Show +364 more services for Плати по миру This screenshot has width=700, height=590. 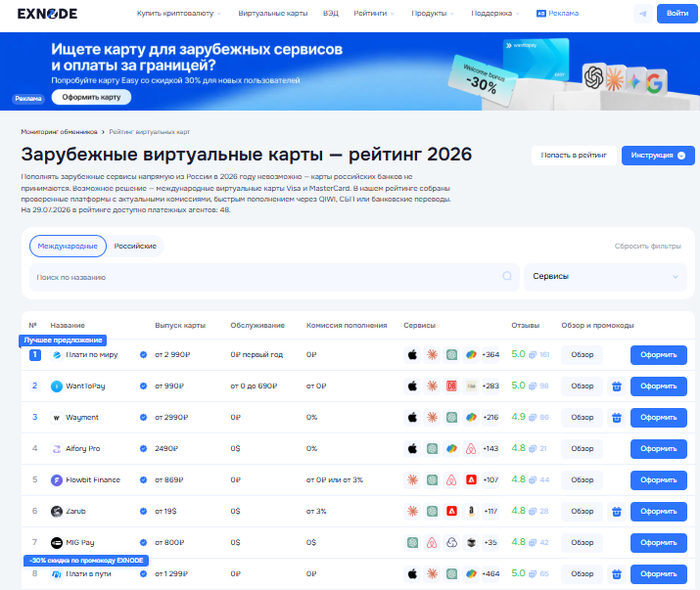pyautogui.click(x=491, y=355)
